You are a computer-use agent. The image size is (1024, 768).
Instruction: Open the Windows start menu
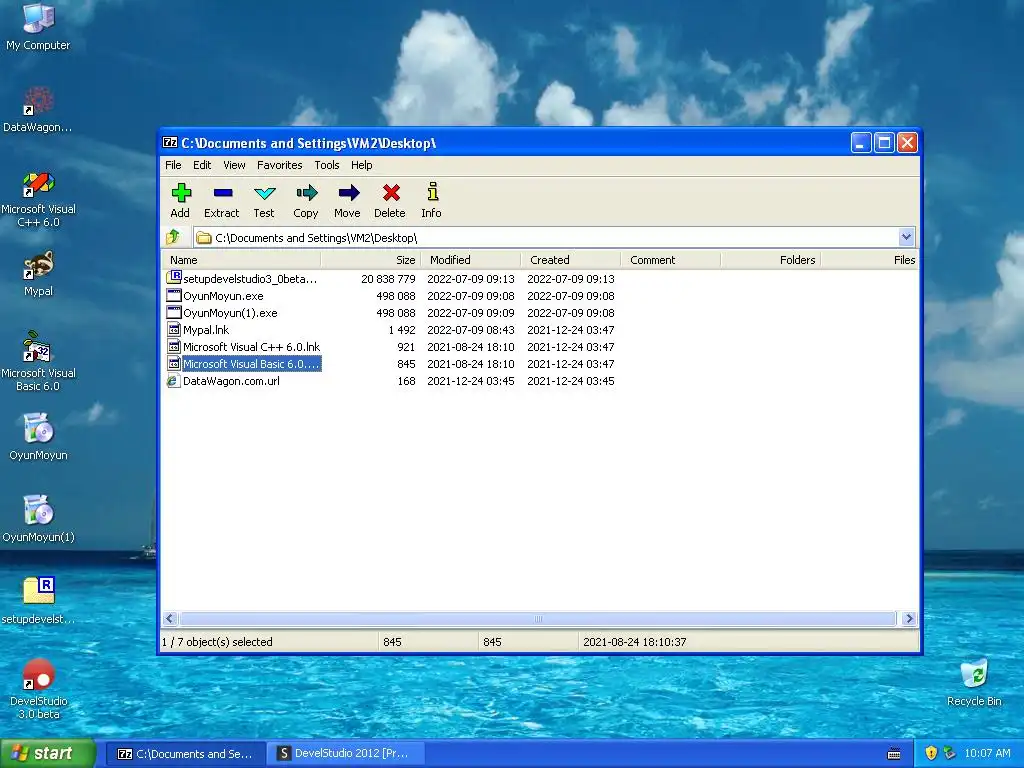[48, 753]
